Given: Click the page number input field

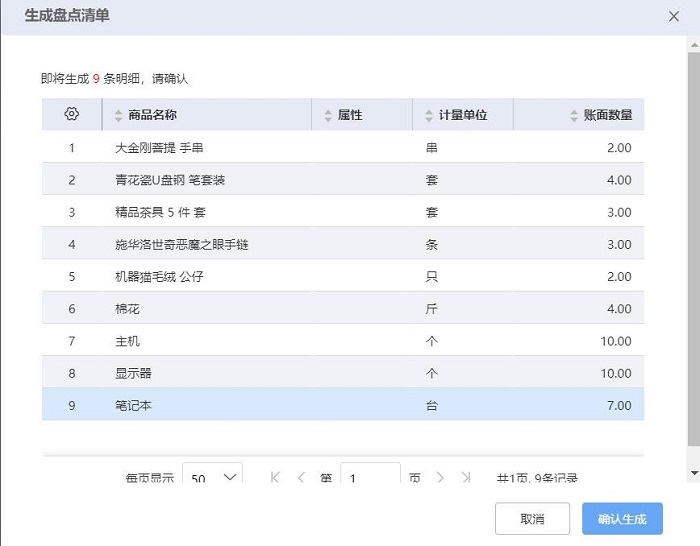Looking at the screenshot, I should [x=370, y=473].
